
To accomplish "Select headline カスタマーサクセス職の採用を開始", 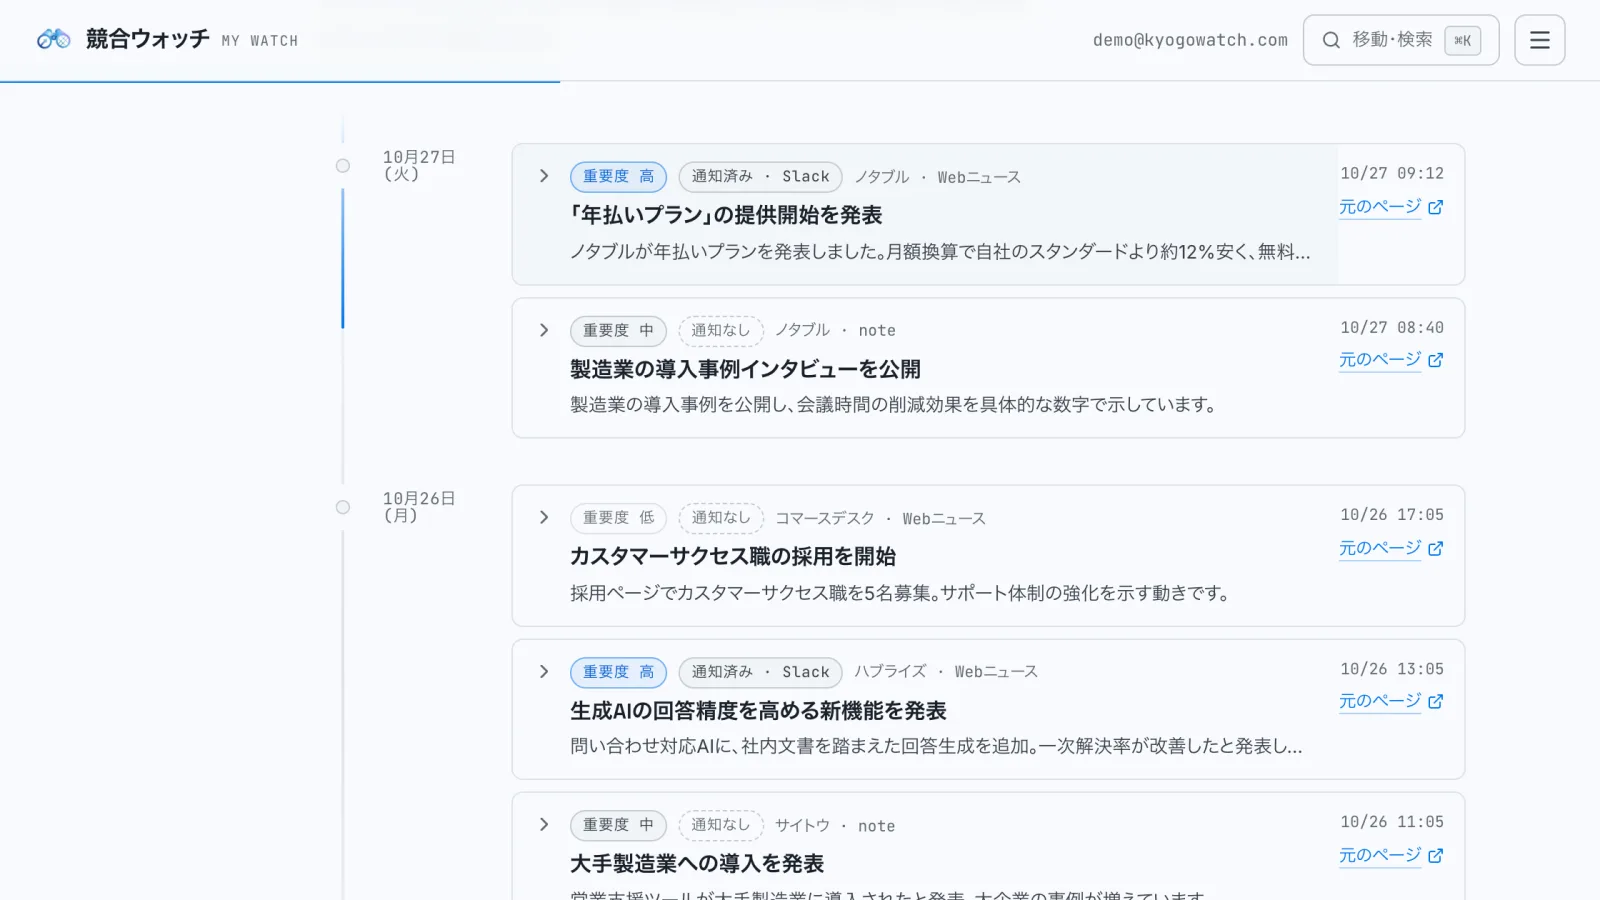I will pos(733,556).
